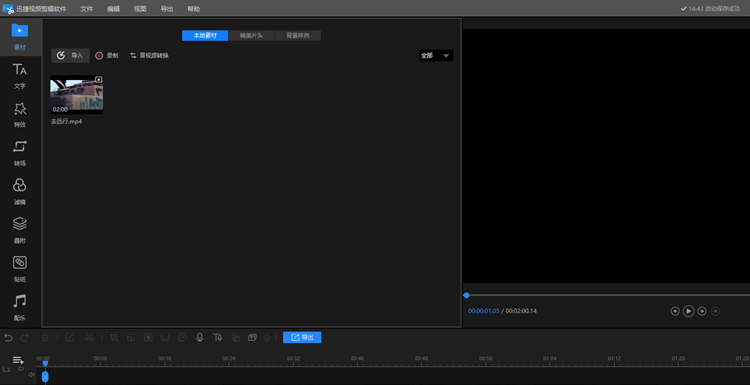Click the 00:56 mark on timeline ruler
This screenshot has height=385, width=750.
(x=485, y=358)
